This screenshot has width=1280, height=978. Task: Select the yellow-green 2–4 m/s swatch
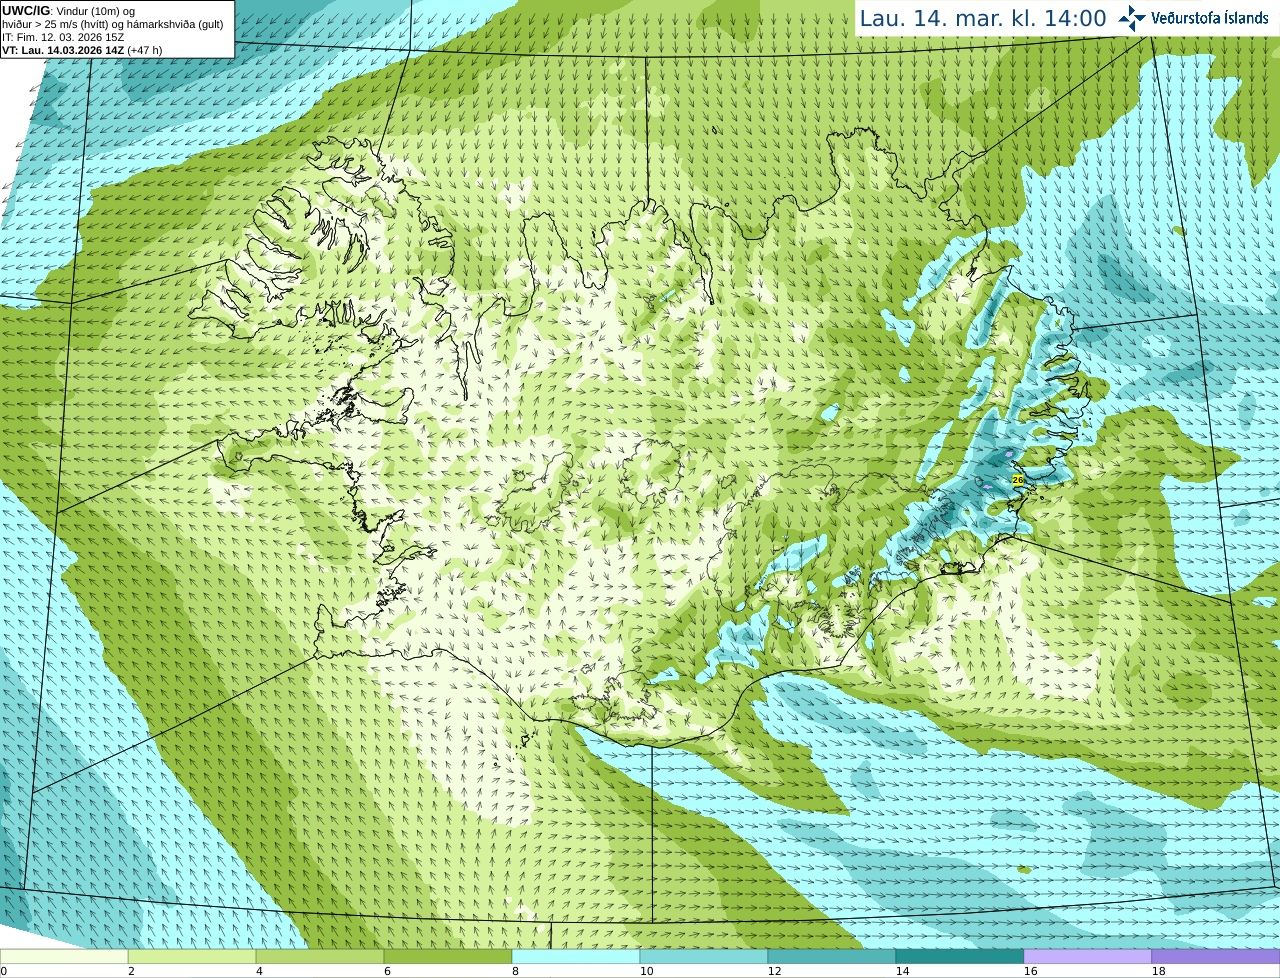(192, 956)
